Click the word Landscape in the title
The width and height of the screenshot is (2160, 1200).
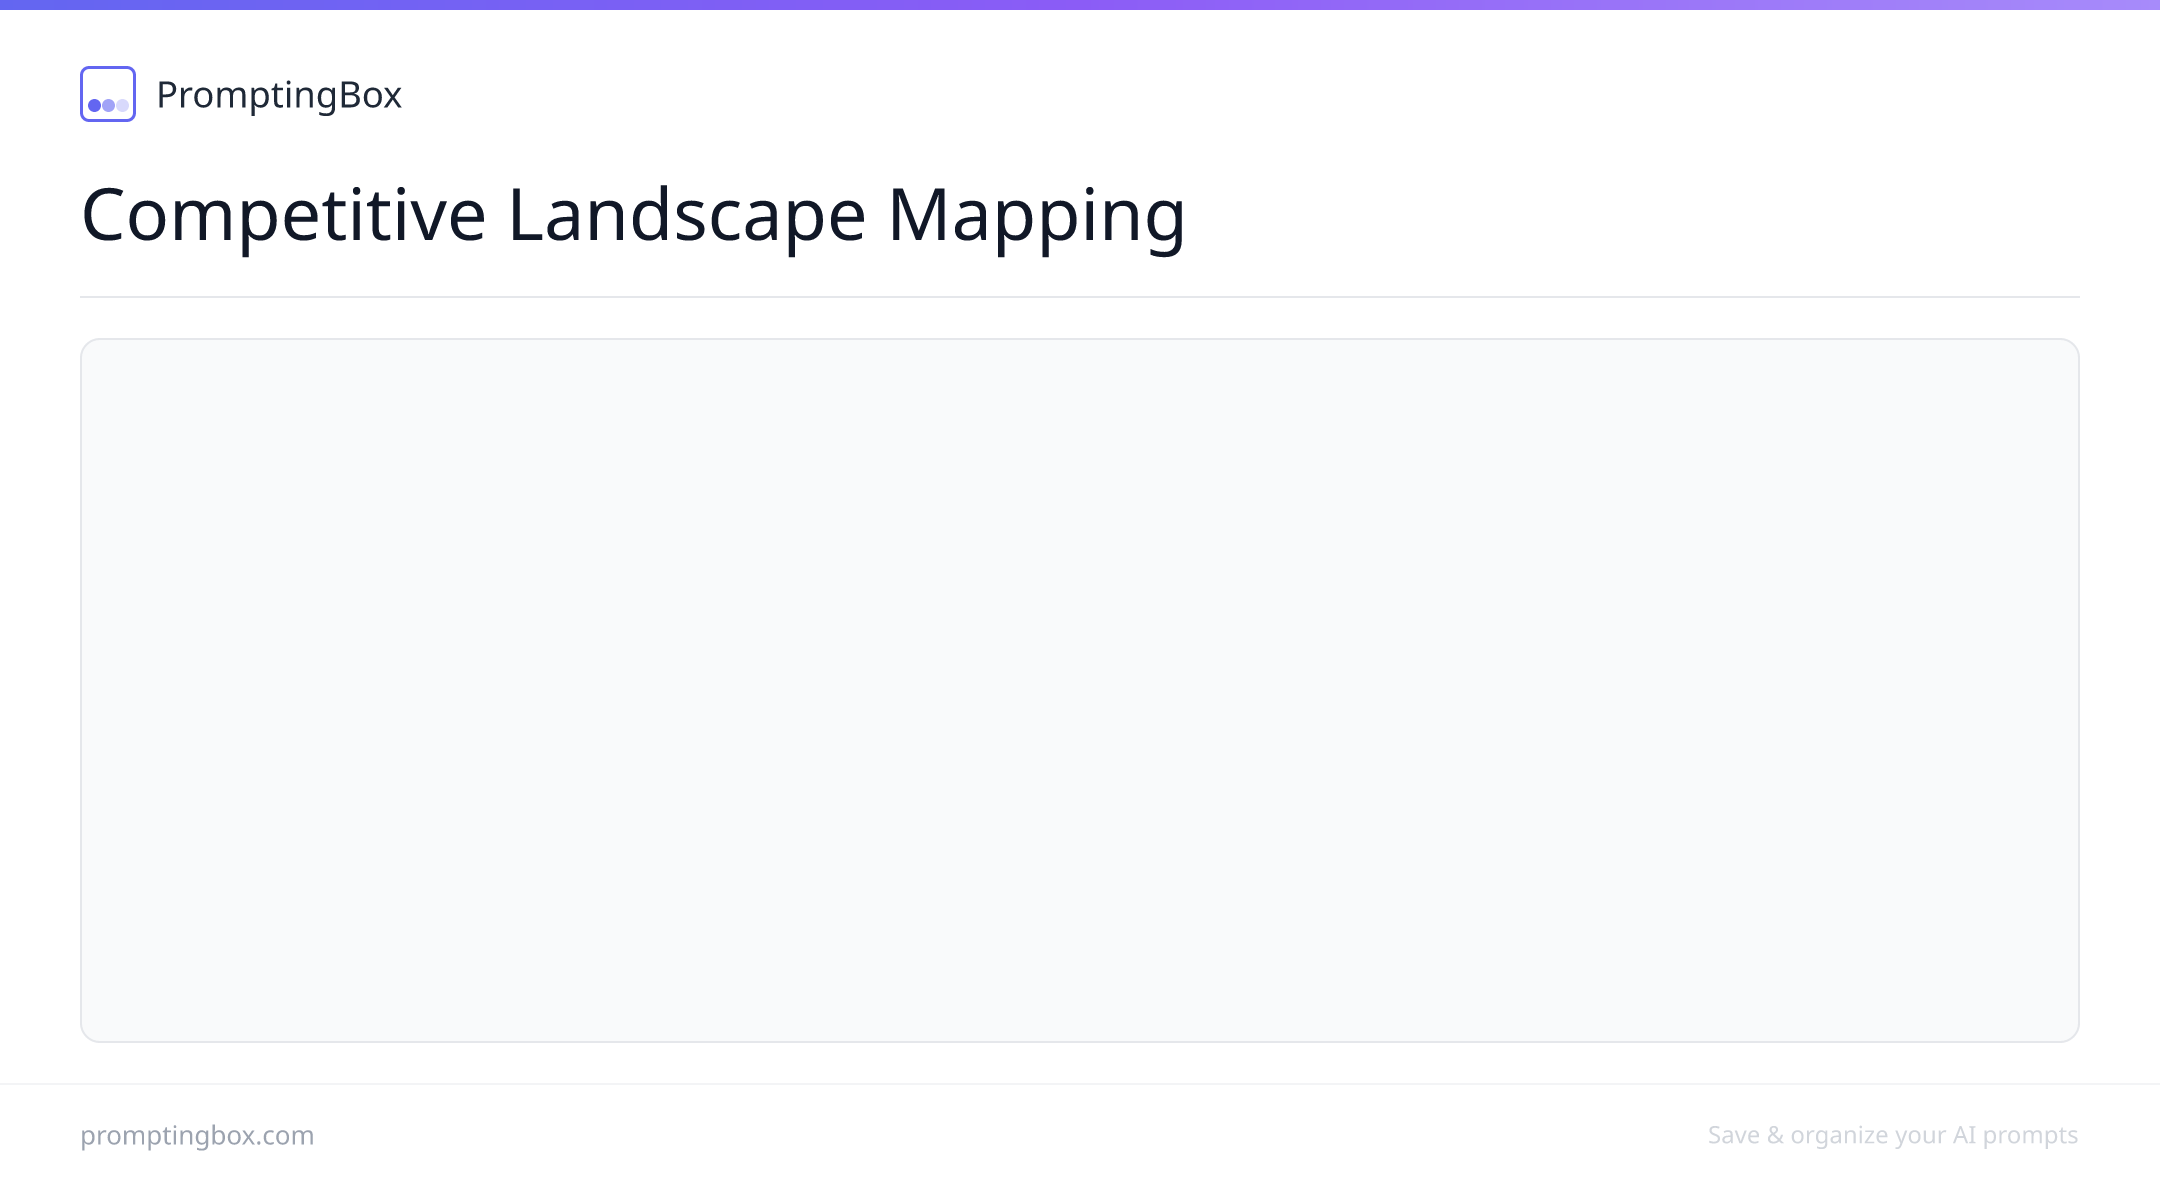tap(687, 215)
